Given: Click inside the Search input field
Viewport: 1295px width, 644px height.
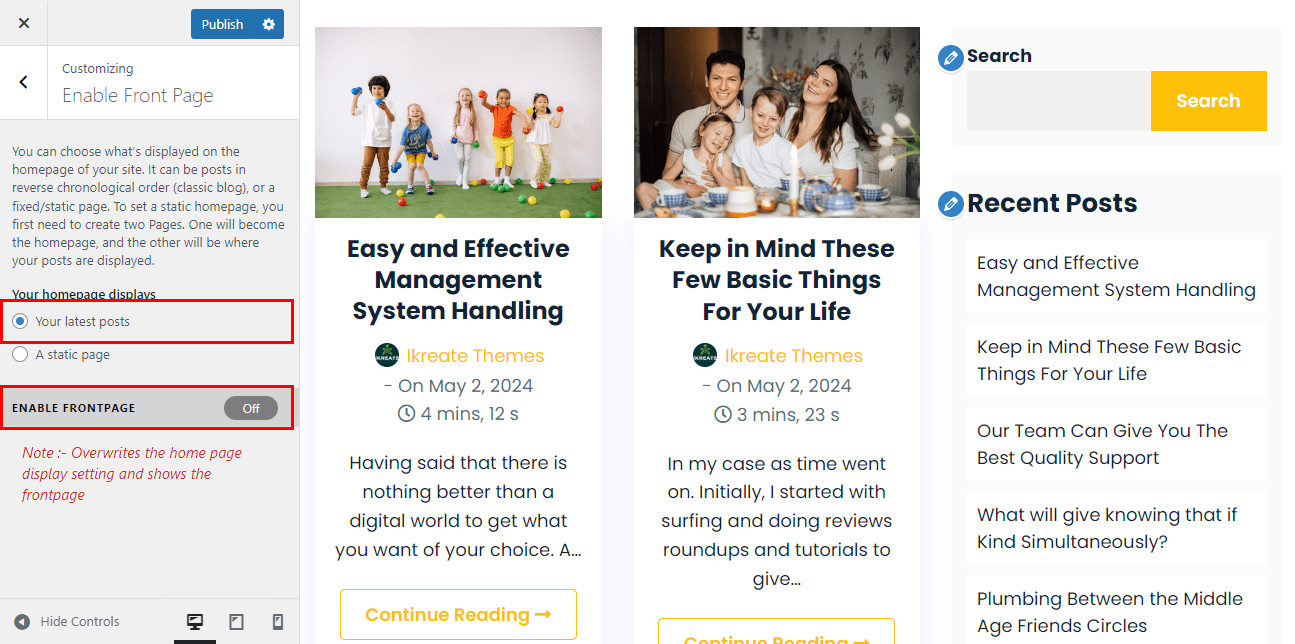Looking at the screenshot, I should click(x=1058, y=101).
